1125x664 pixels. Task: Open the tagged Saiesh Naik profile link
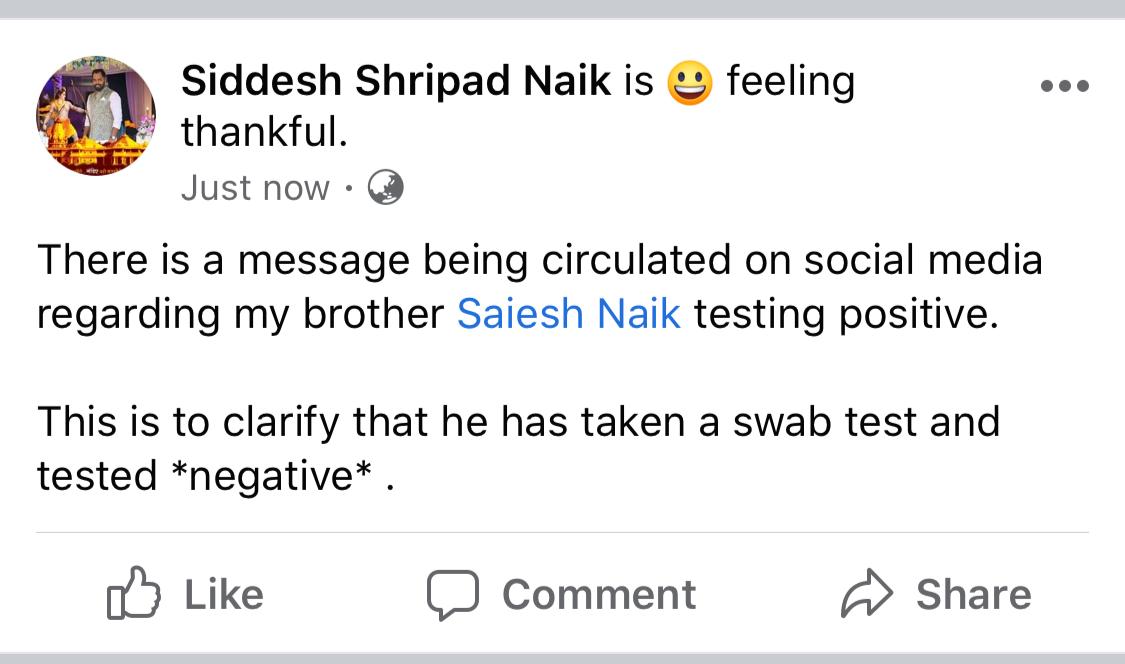(x=568, y=314)
